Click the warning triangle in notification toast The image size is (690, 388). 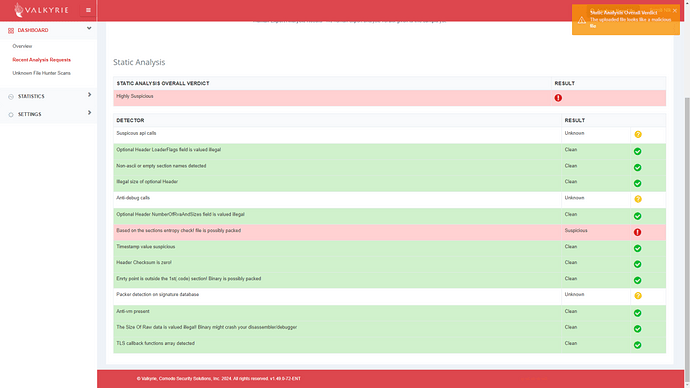pyautogui.click(x=581, y=20)
